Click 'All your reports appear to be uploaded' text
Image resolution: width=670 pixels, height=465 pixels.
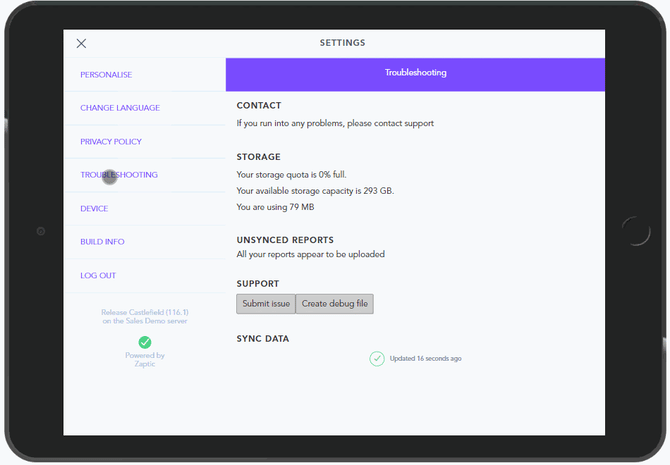[311, 254]
